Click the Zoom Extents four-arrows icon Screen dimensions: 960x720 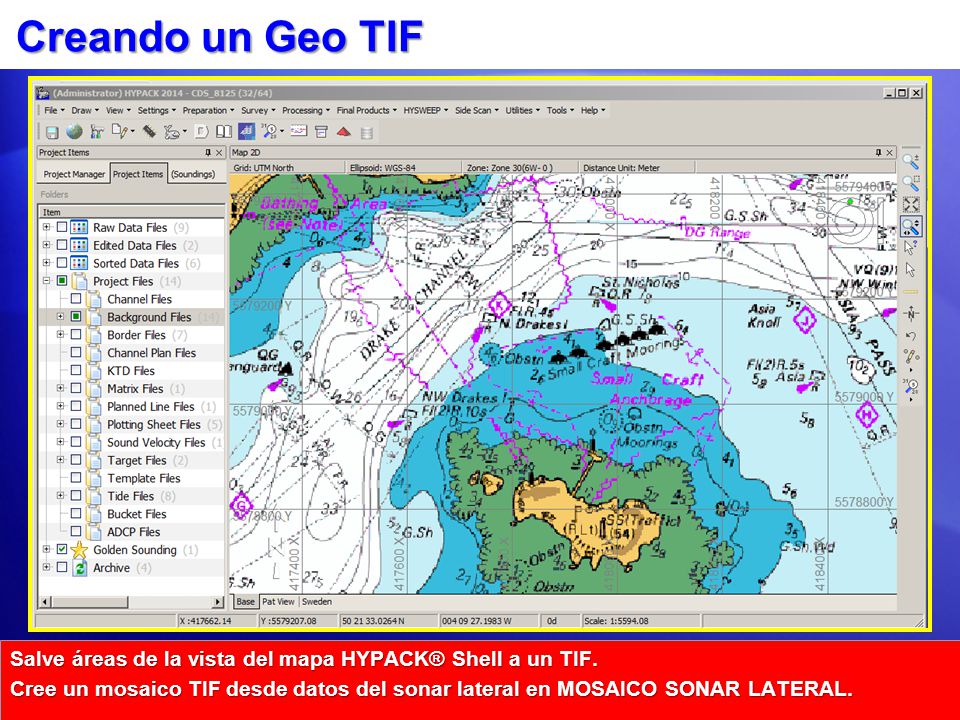910,204
